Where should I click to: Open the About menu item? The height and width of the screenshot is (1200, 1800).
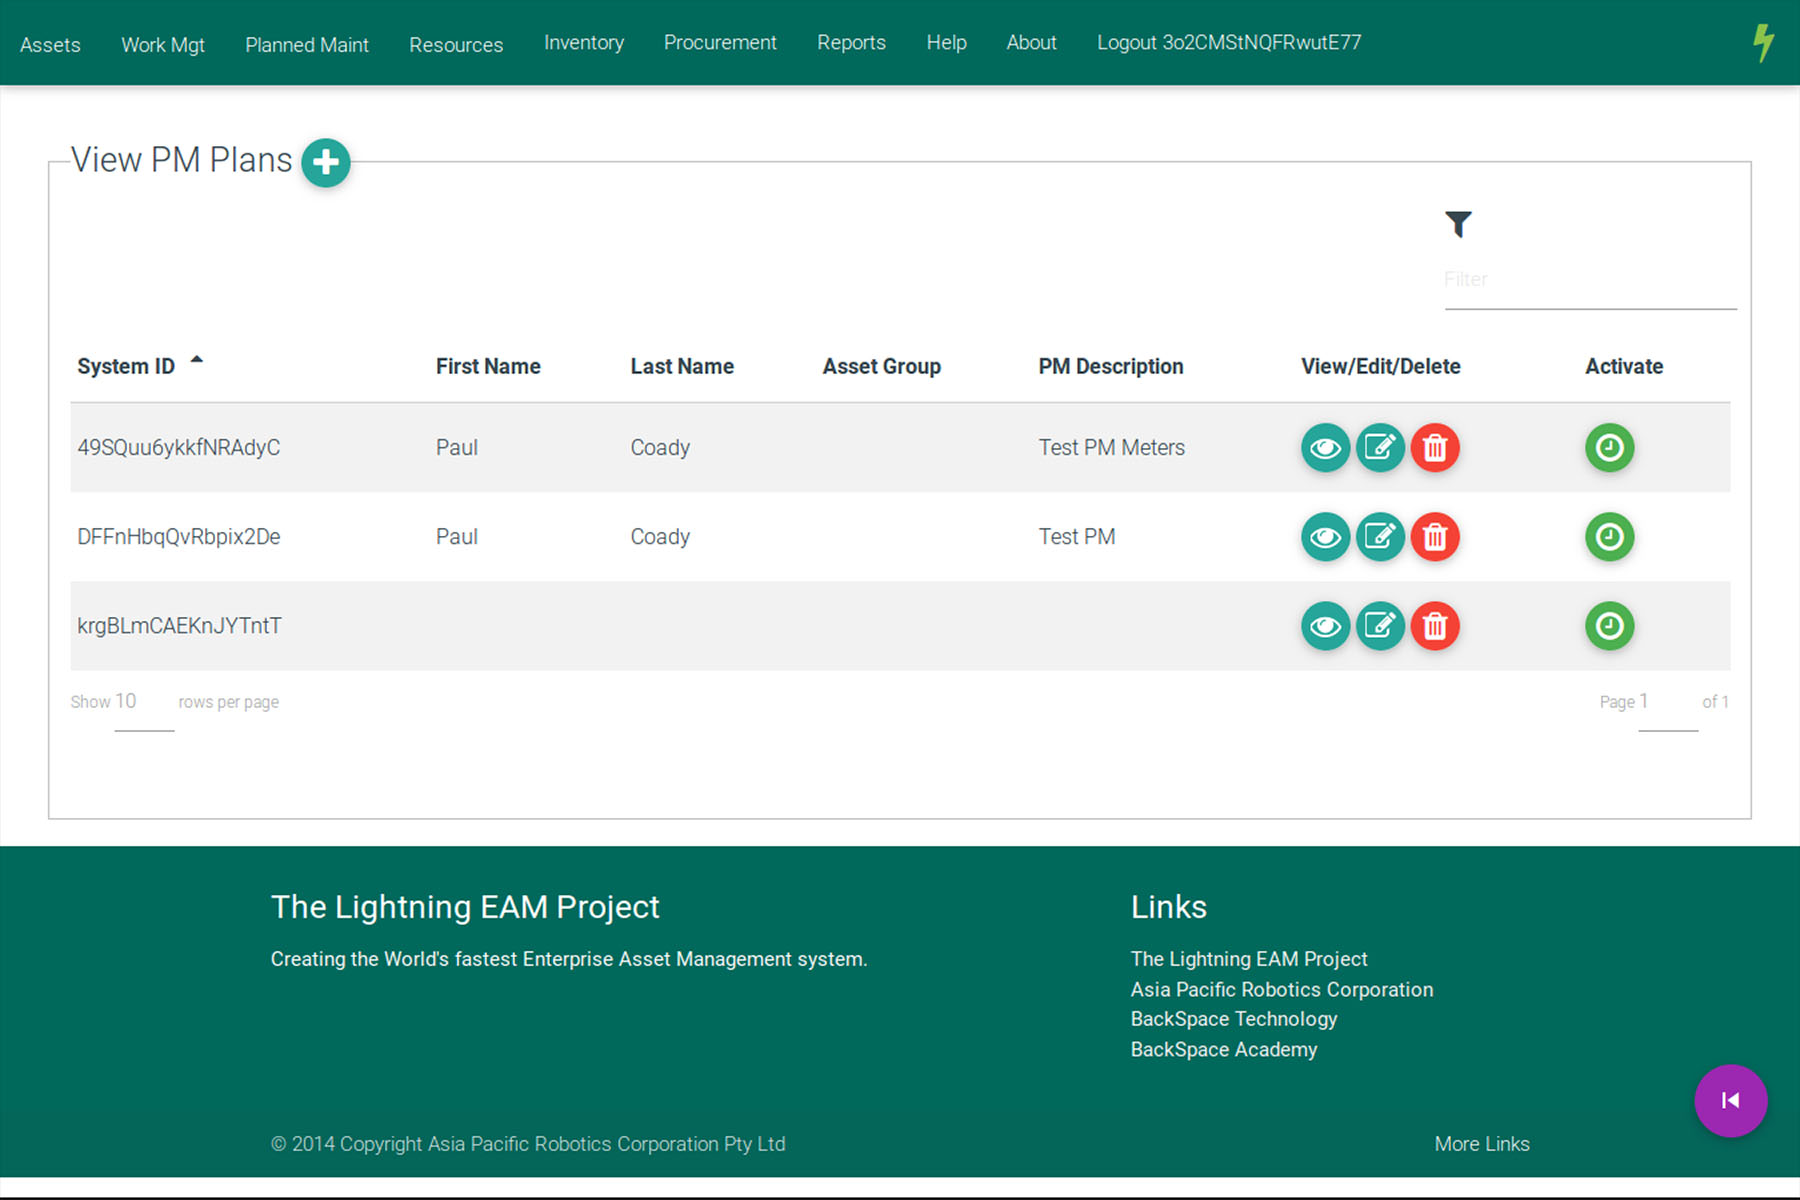(1031, 43)
